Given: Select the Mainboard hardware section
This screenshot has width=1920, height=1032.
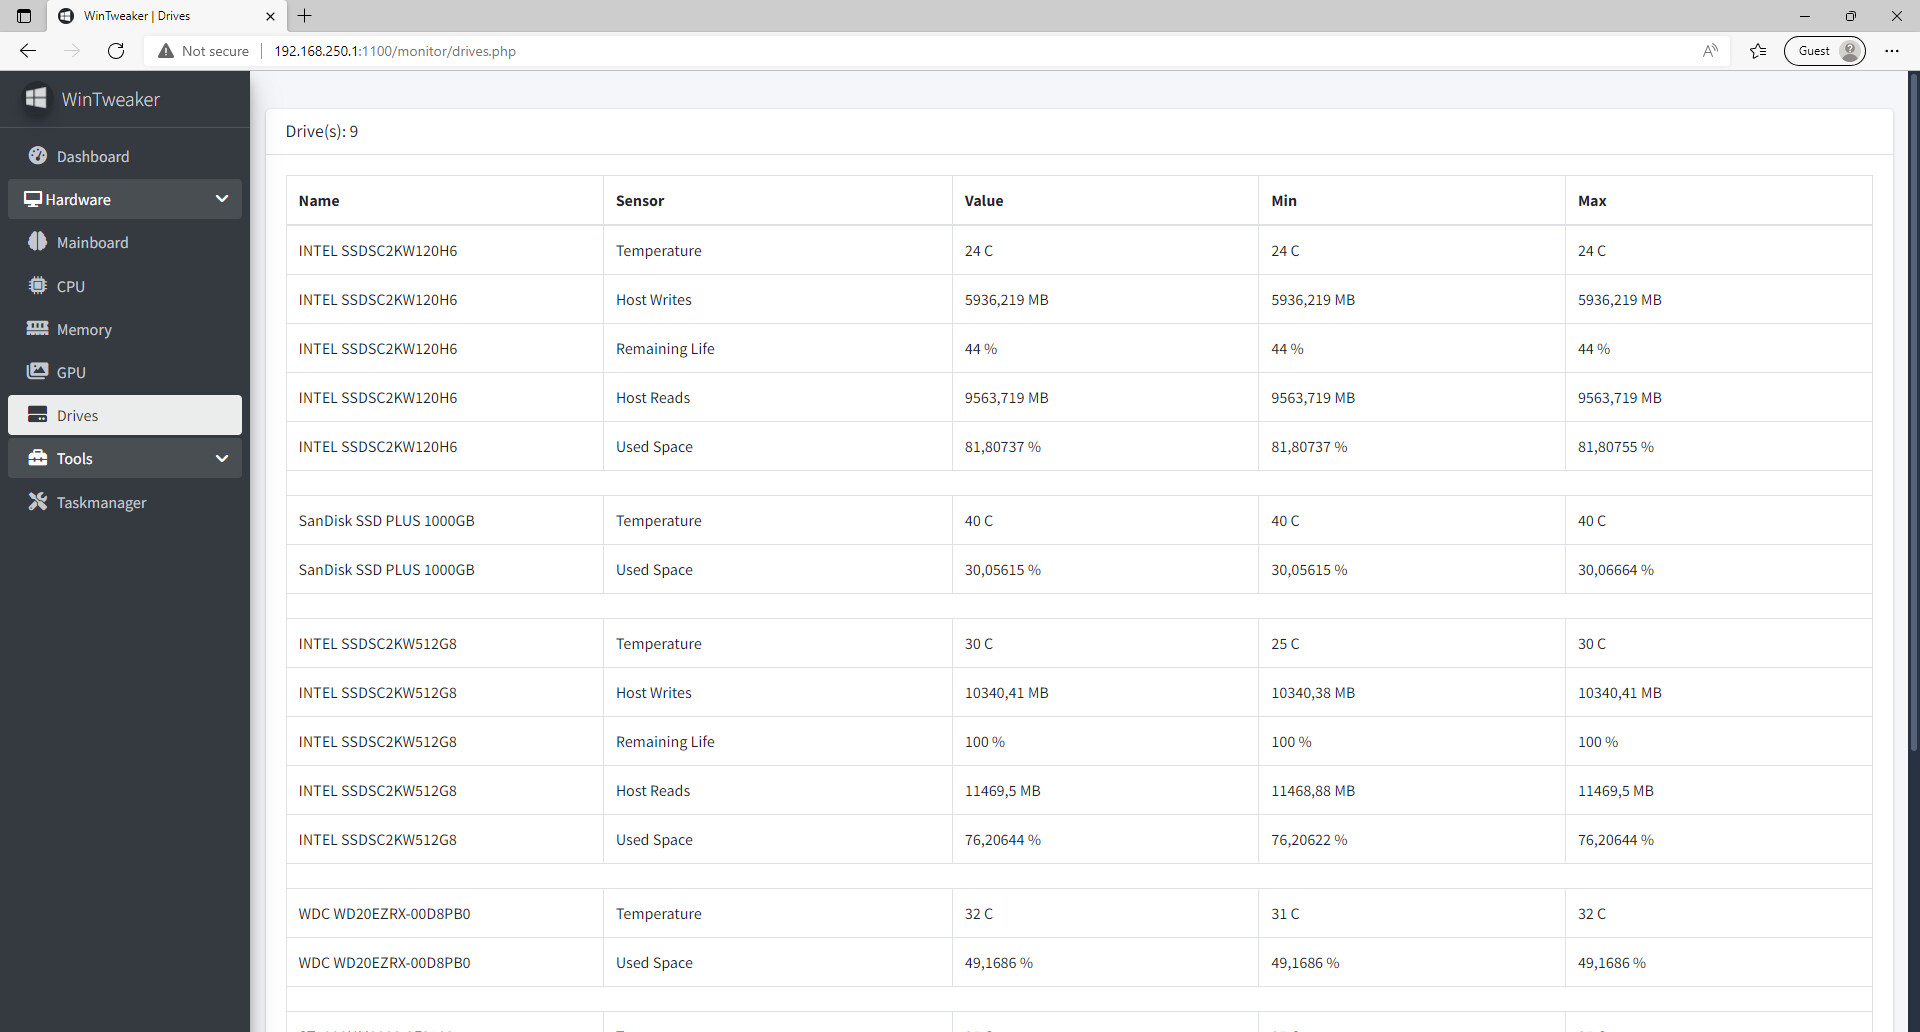Looking at the screenshot, I should pyautogui.click(x=92, y=242).
